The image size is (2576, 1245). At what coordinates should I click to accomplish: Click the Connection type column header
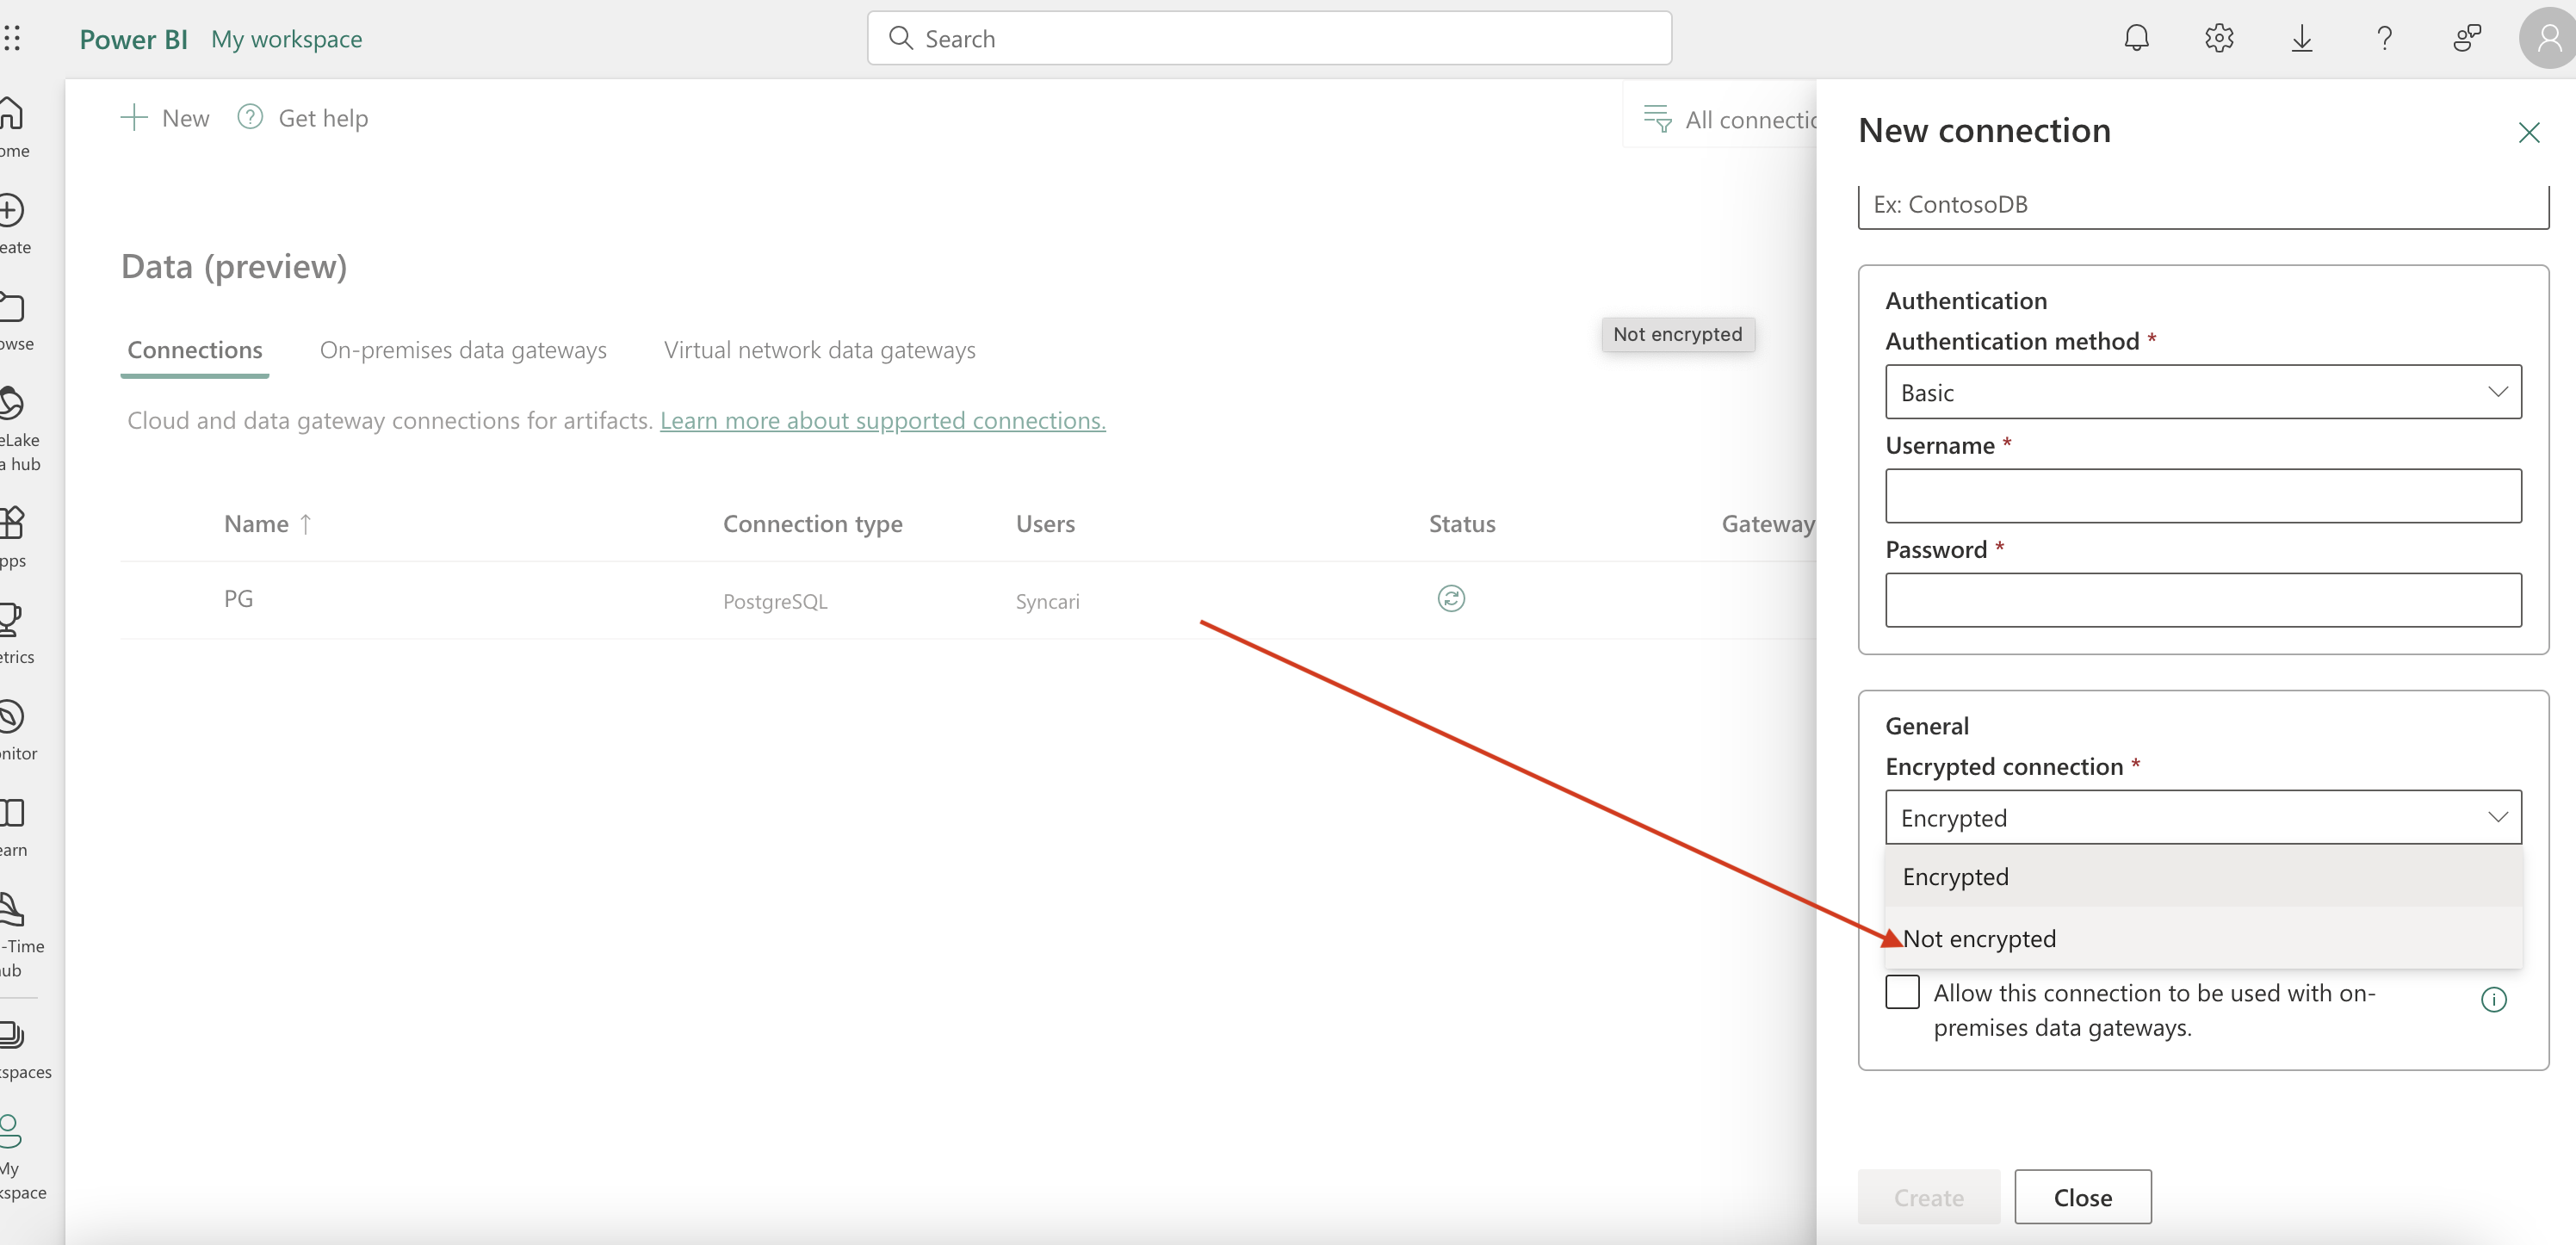812,524
